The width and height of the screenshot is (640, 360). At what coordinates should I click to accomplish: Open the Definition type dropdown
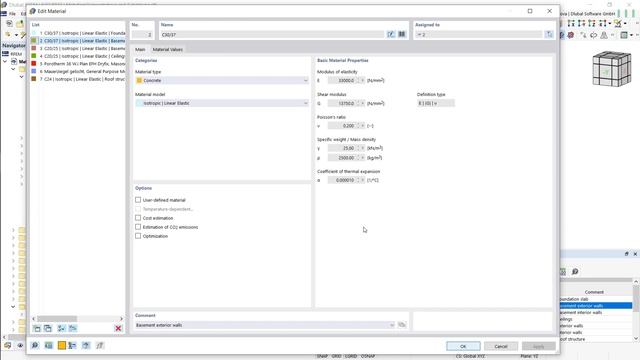[x=435, y=103]
